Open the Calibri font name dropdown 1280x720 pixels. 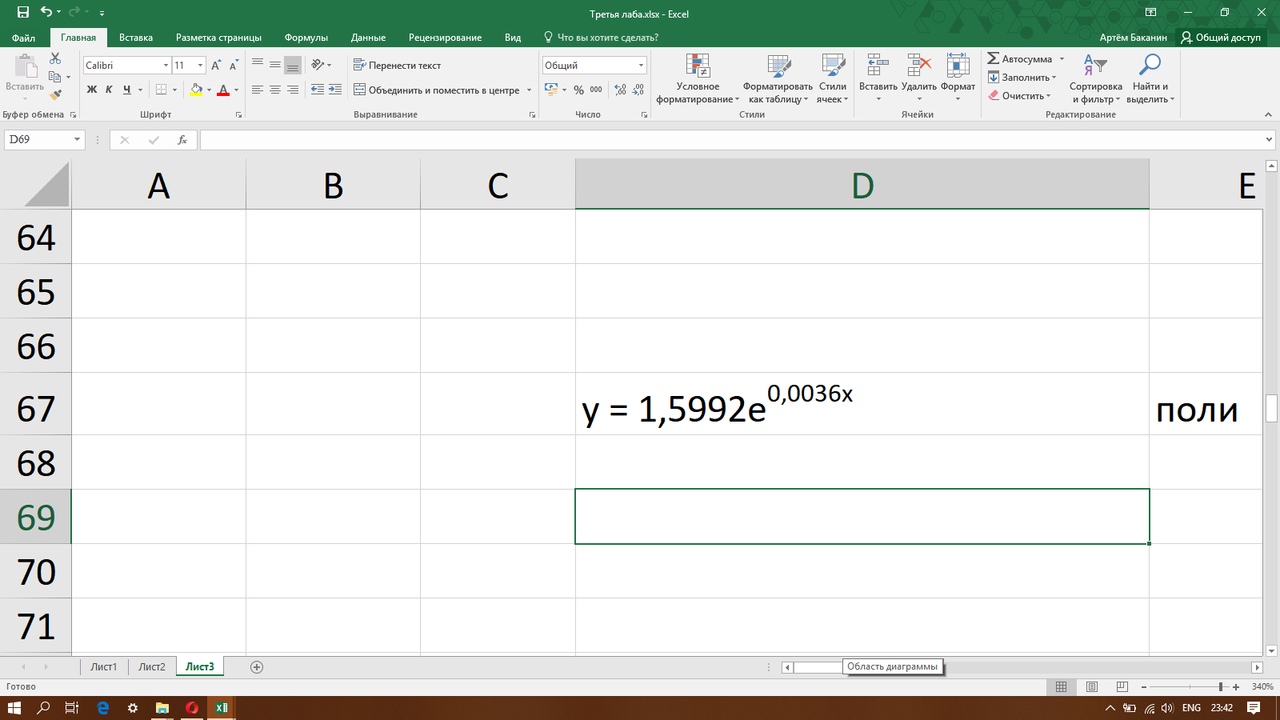click(166, 65)
